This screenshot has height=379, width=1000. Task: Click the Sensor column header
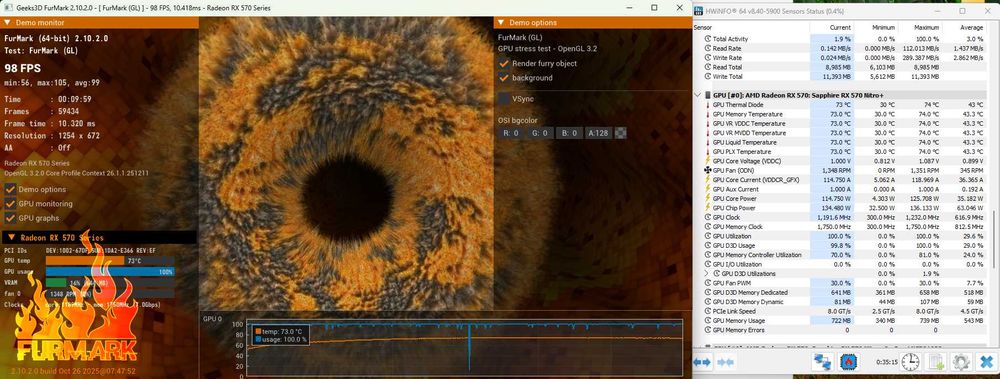point(751,27)
